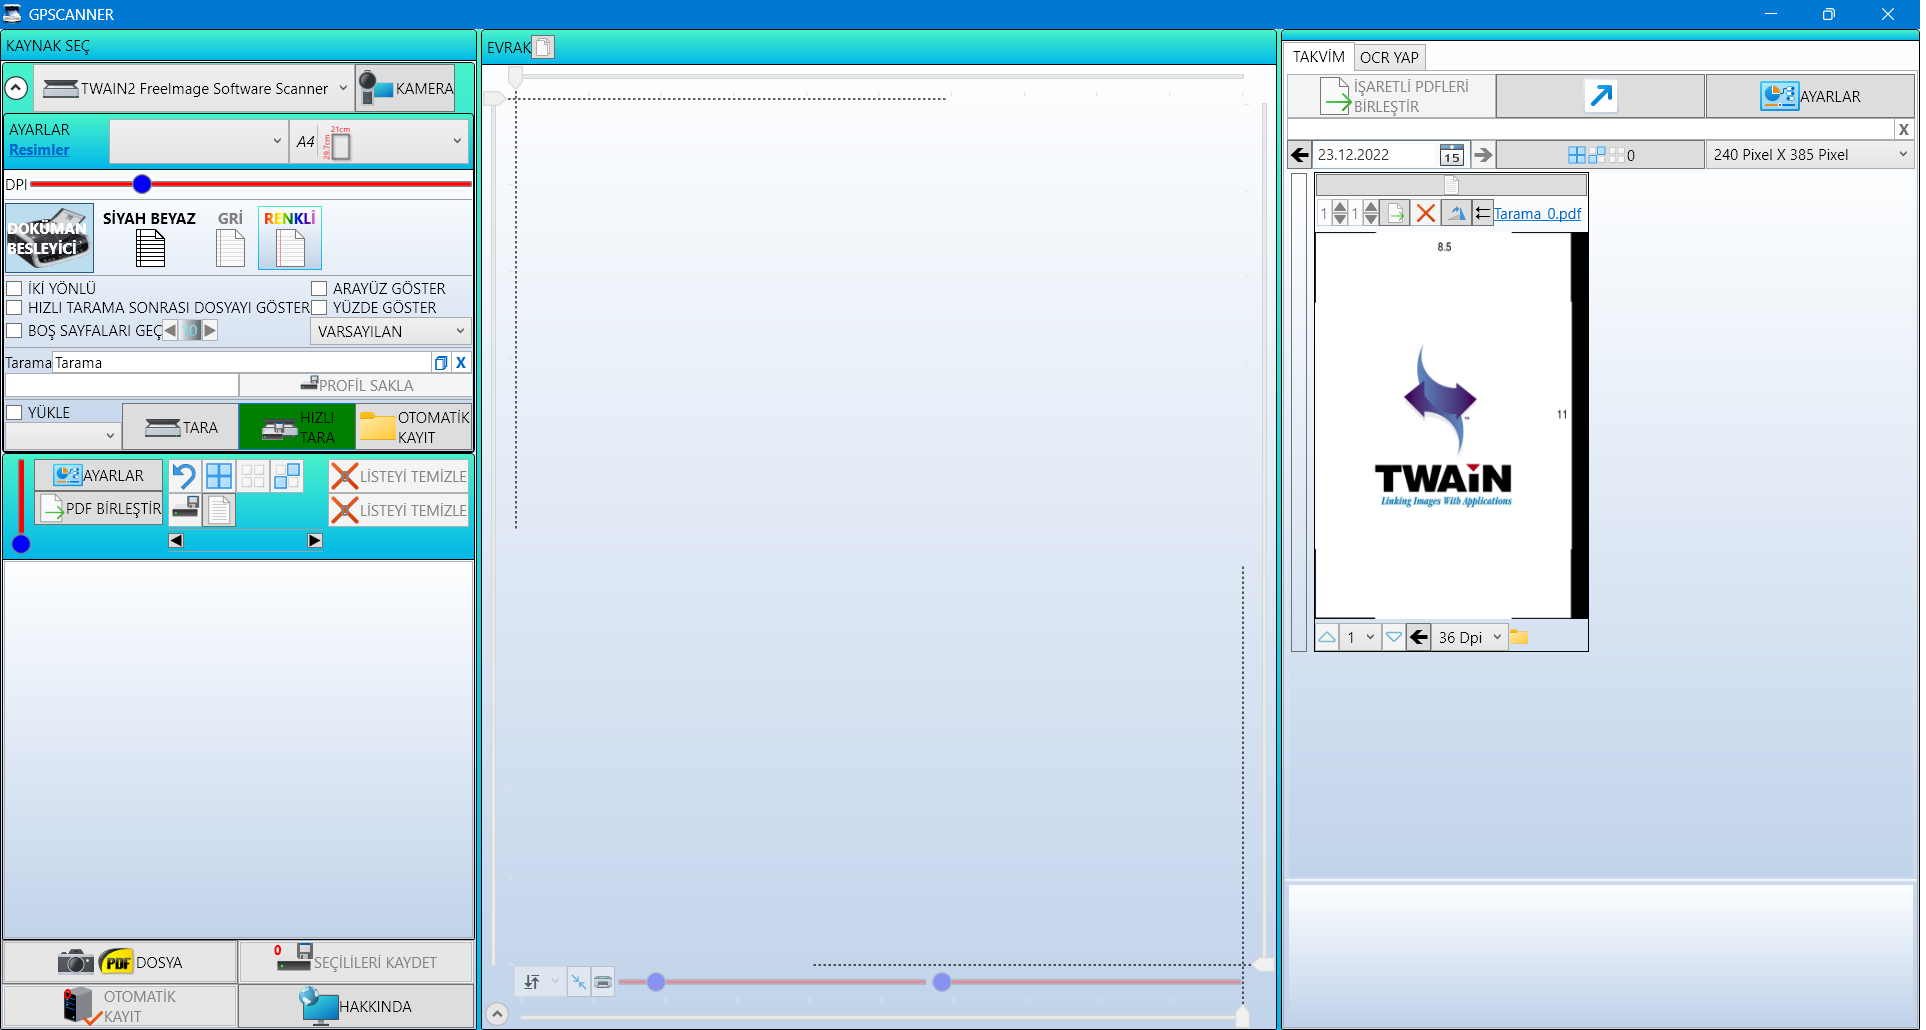Screen dimensions: 1926x1030
Task: Open the calendar date picker icon
Action: click(x=1451, y=155)
